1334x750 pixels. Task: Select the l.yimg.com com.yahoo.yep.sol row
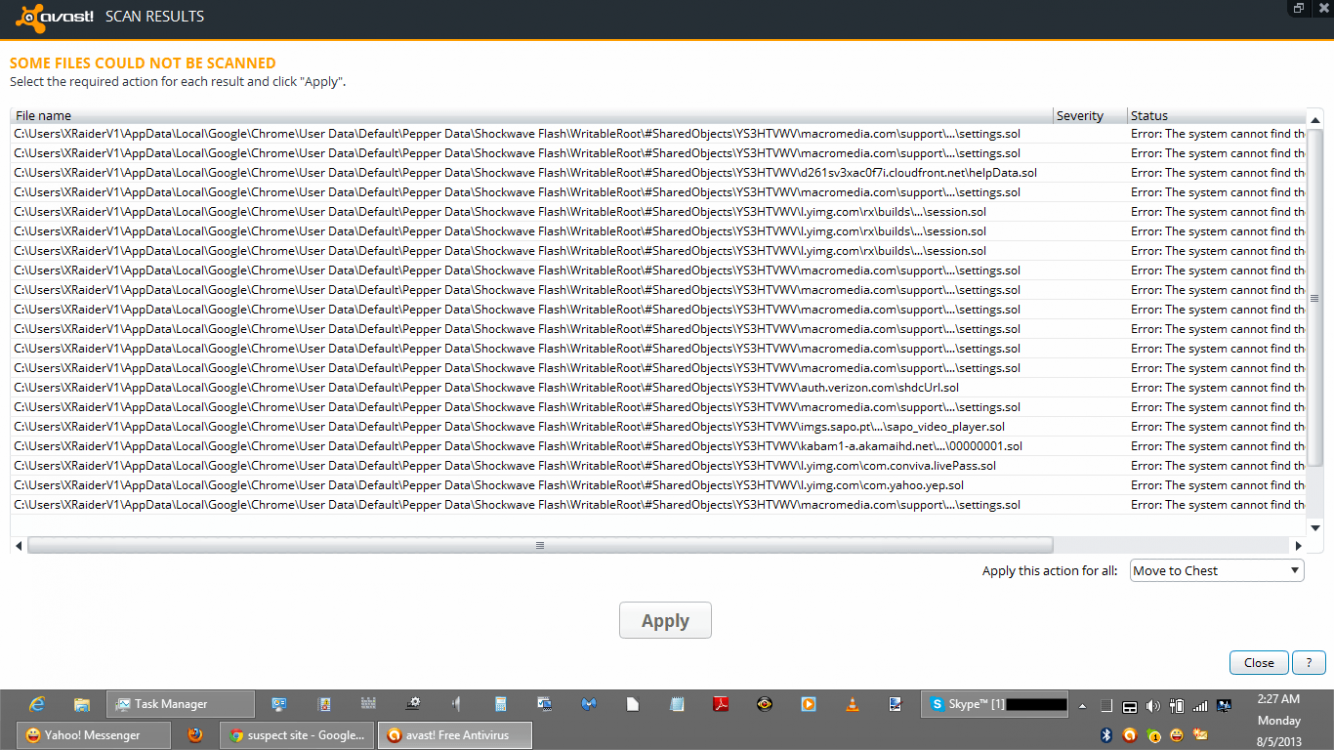pyautogui.click(x=658, y=485)
